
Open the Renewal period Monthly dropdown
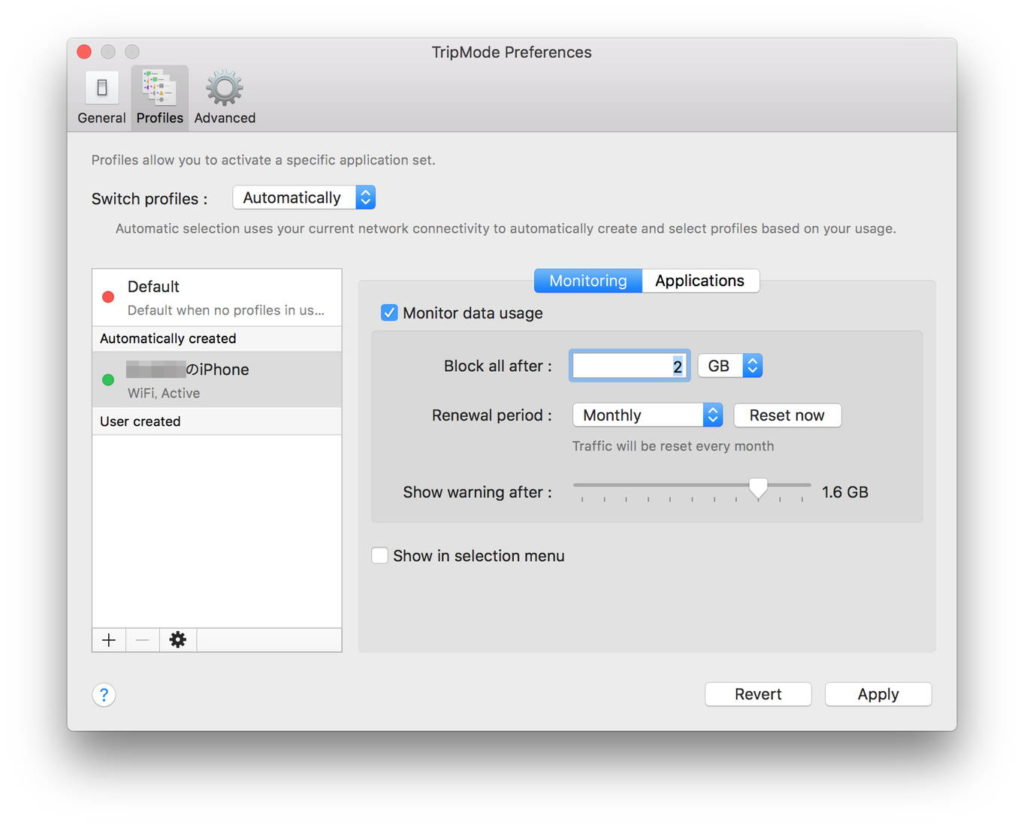point(647,415)
